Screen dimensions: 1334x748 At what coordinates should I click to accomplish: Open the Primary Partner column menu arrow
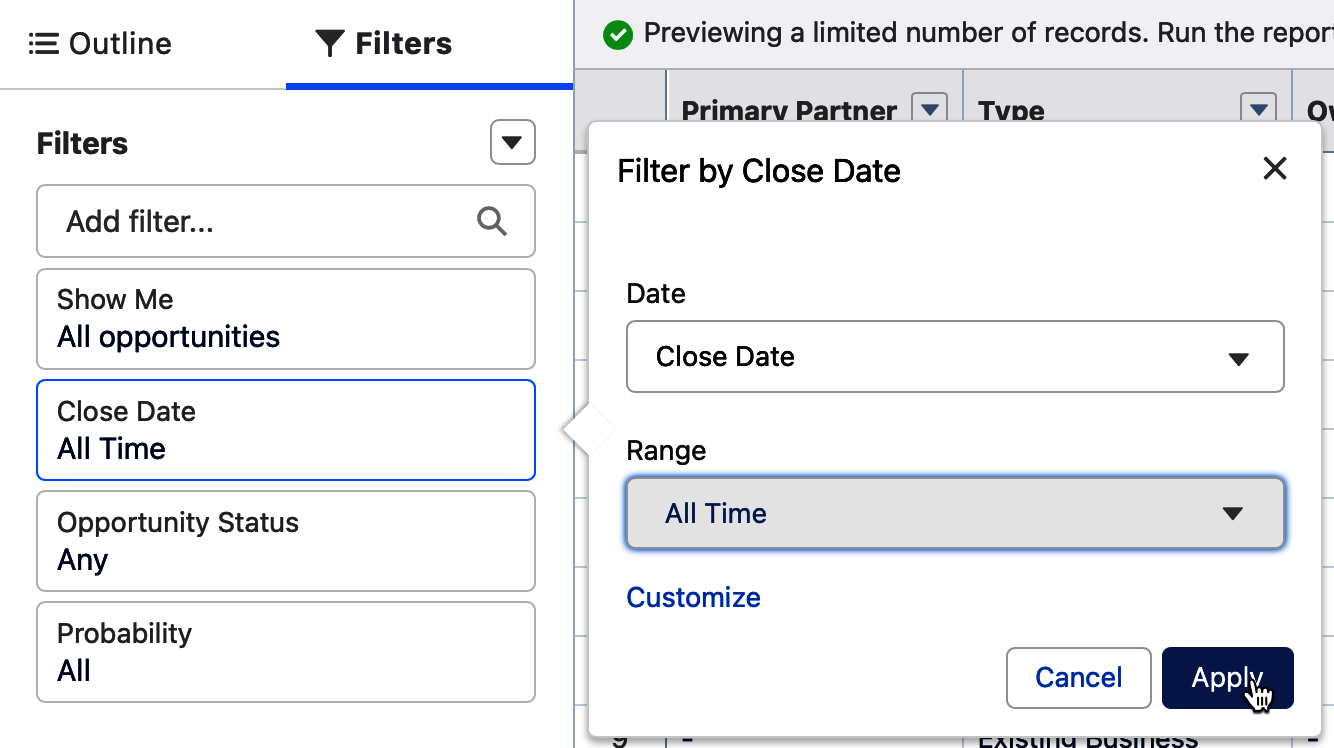point(930,109)
